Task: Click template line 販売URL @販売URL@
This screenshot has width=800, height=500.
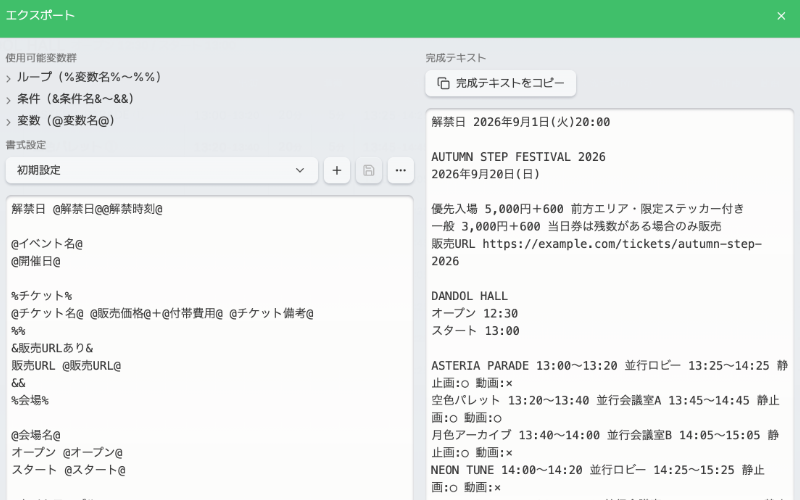Action: [66, 366]
